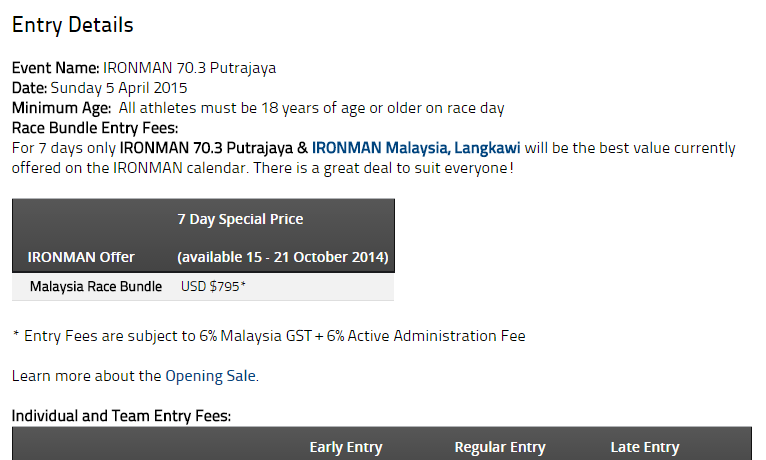This screenshot has width=766, height=460.
Task: Click the Event Name label
Action: click(x=56, y=68)
